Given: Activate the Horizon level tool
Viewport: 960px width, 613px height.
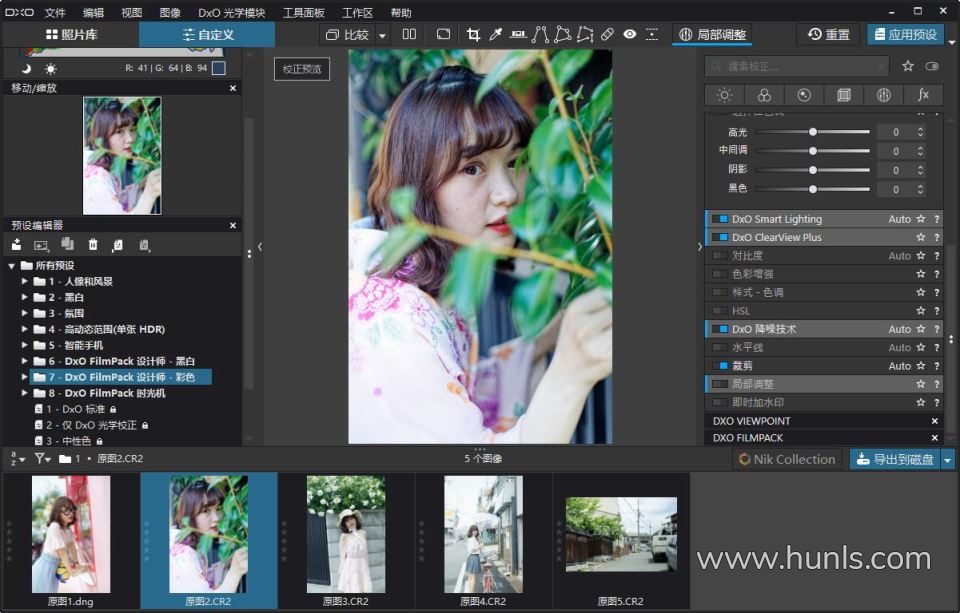Looking at the screenshot, I should [518, 35].
